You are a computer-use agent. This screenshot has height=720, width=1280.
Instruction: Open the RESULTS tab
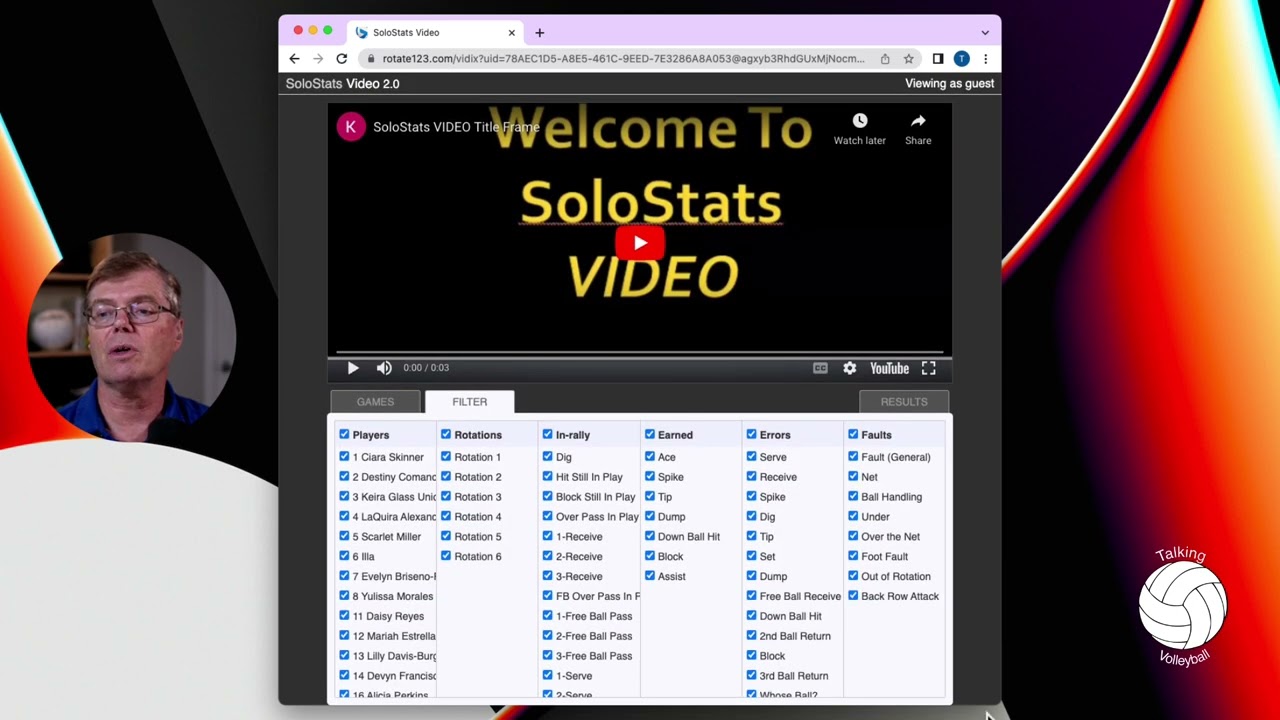click(x=904, y=402)
